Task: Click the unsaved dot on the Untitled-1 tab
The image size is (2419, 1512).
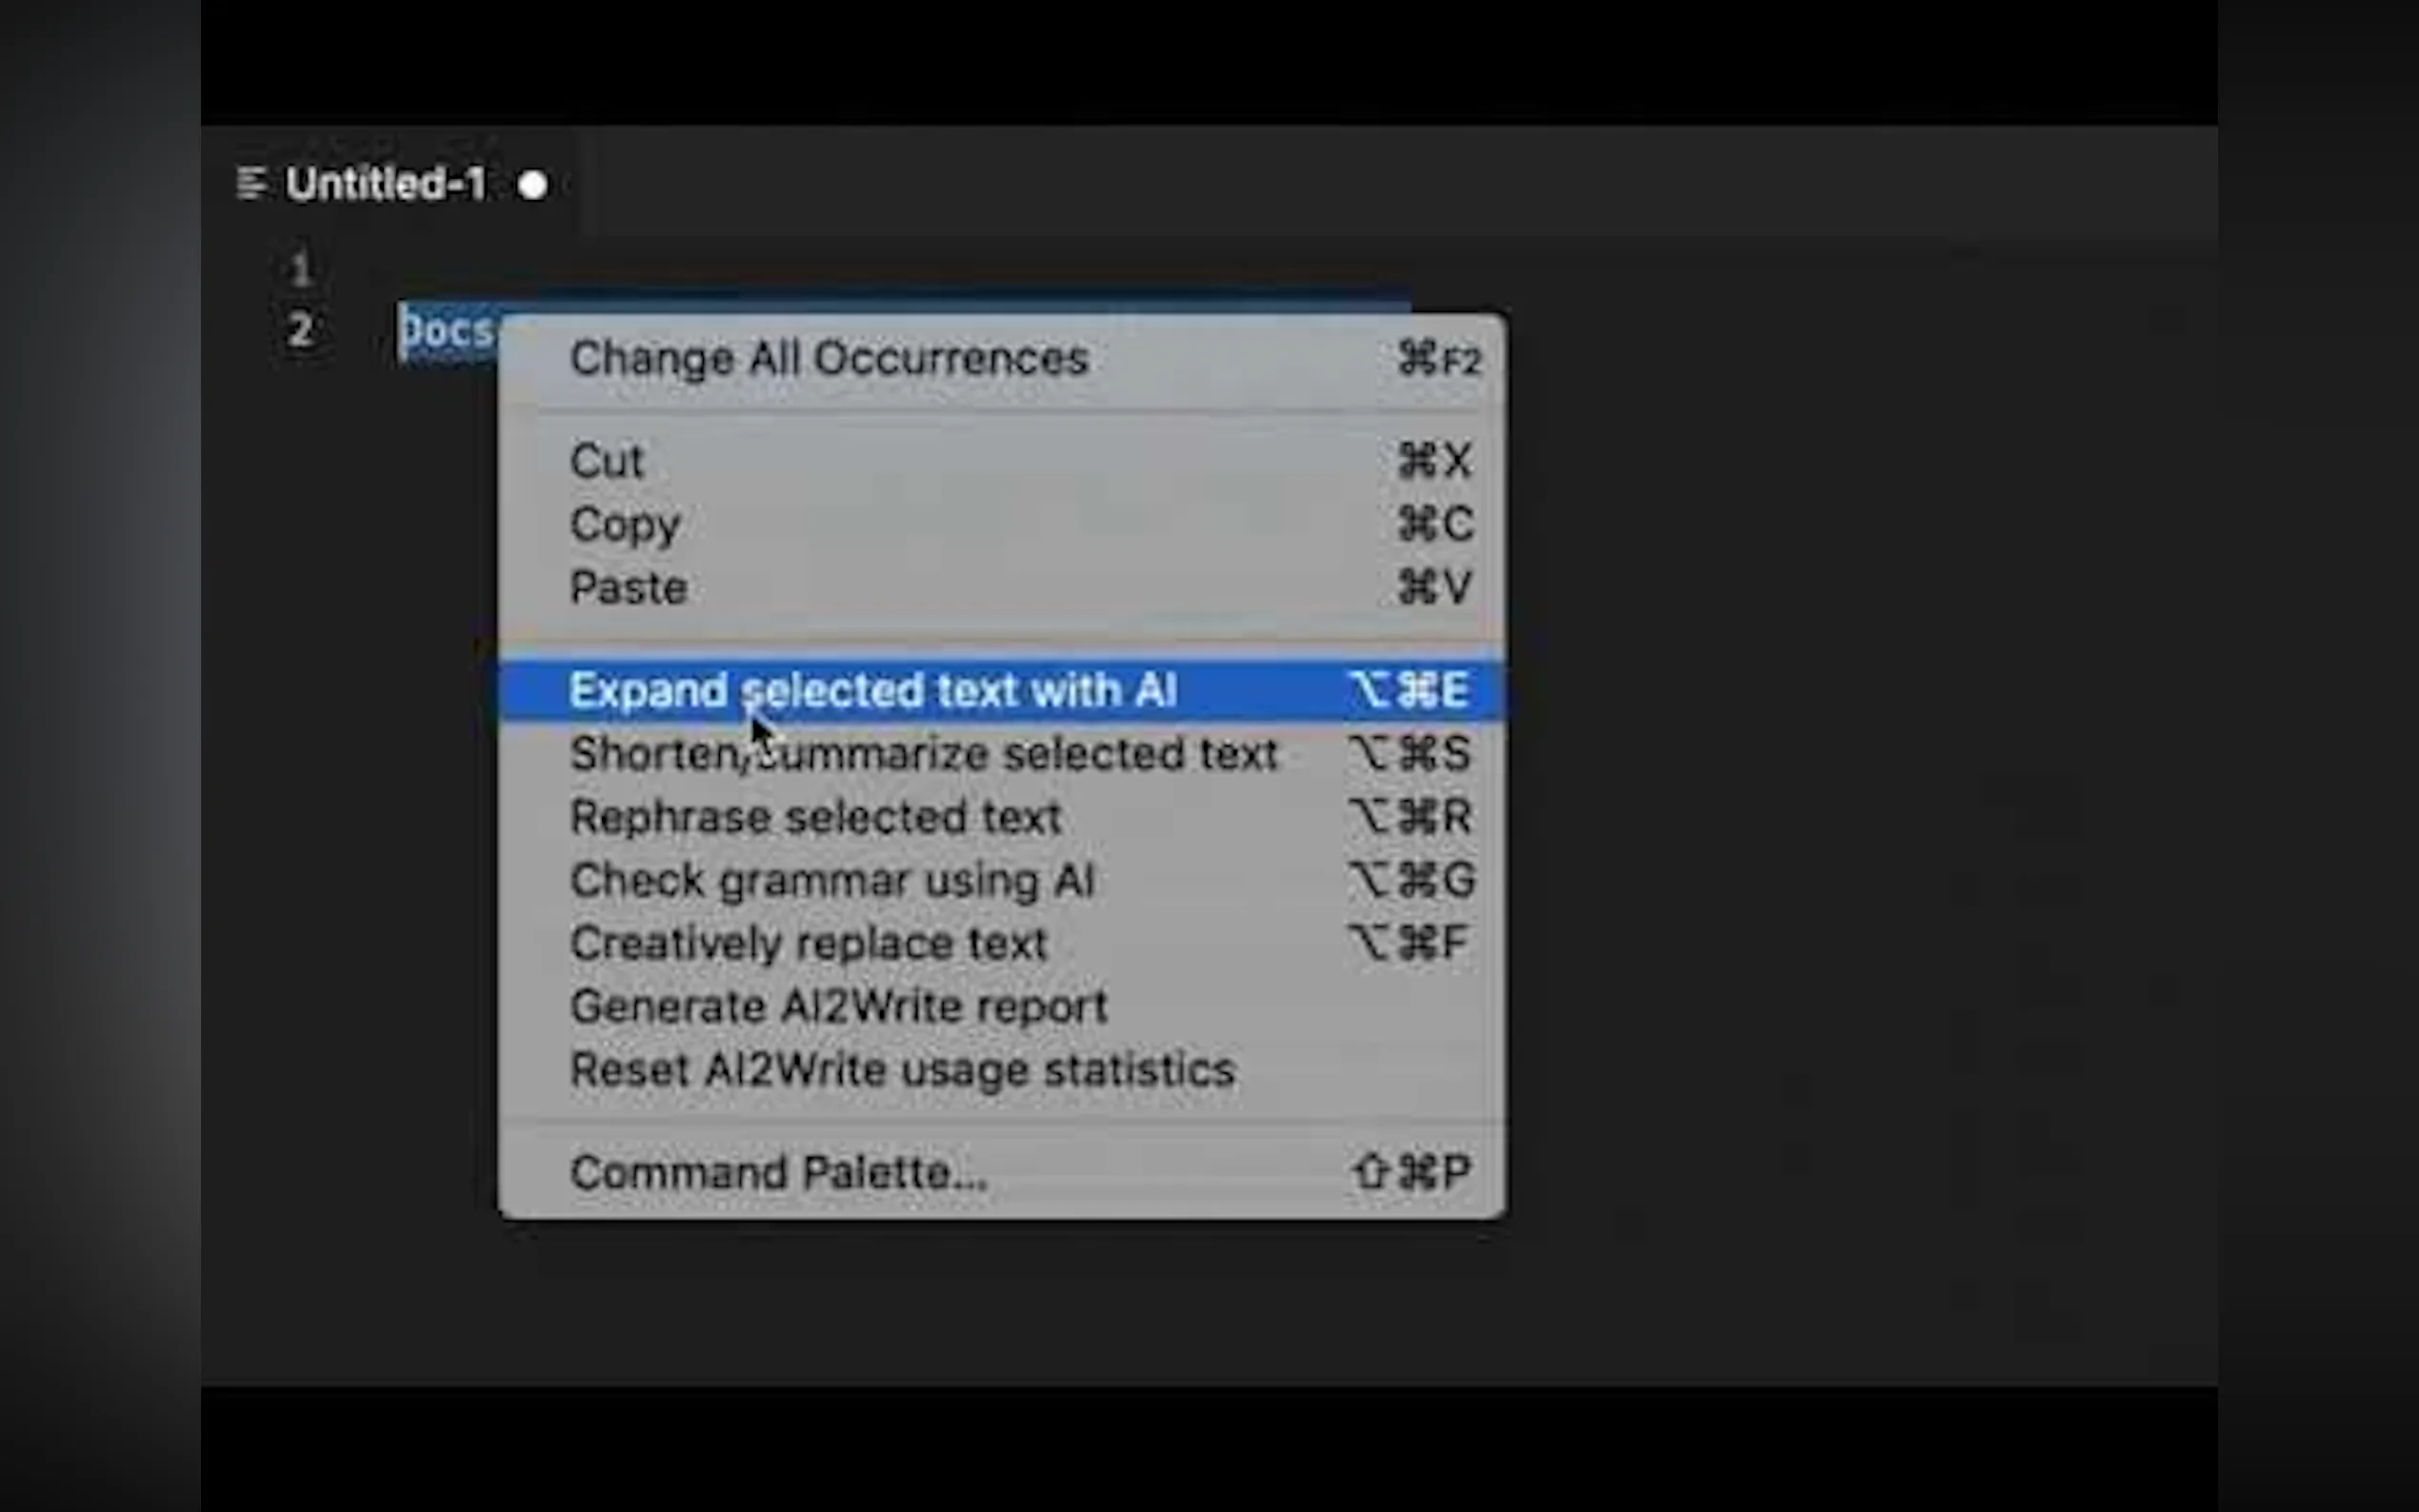Action: (x=533, y=186)
